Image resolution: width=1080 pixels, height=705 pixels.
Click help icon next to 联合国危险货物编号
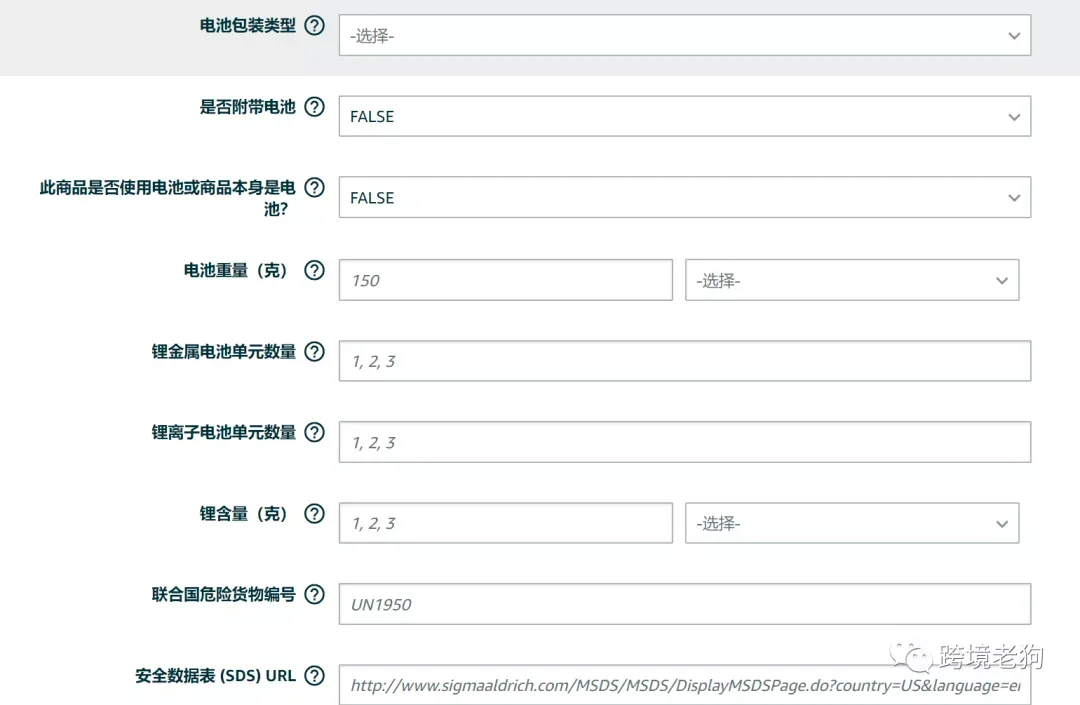pos(315,594)
